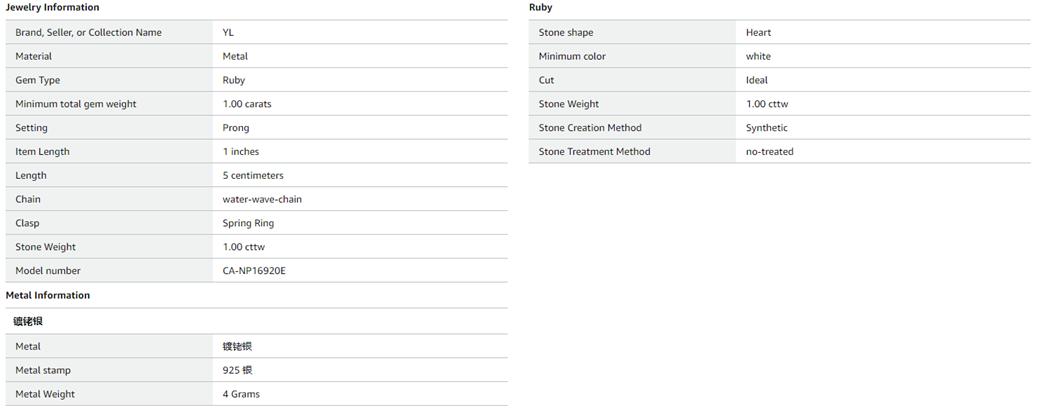The height and width of the screenshot is (410, 1037).
Task: Click the 1.00 carats gem weight value
Action: 247,104
